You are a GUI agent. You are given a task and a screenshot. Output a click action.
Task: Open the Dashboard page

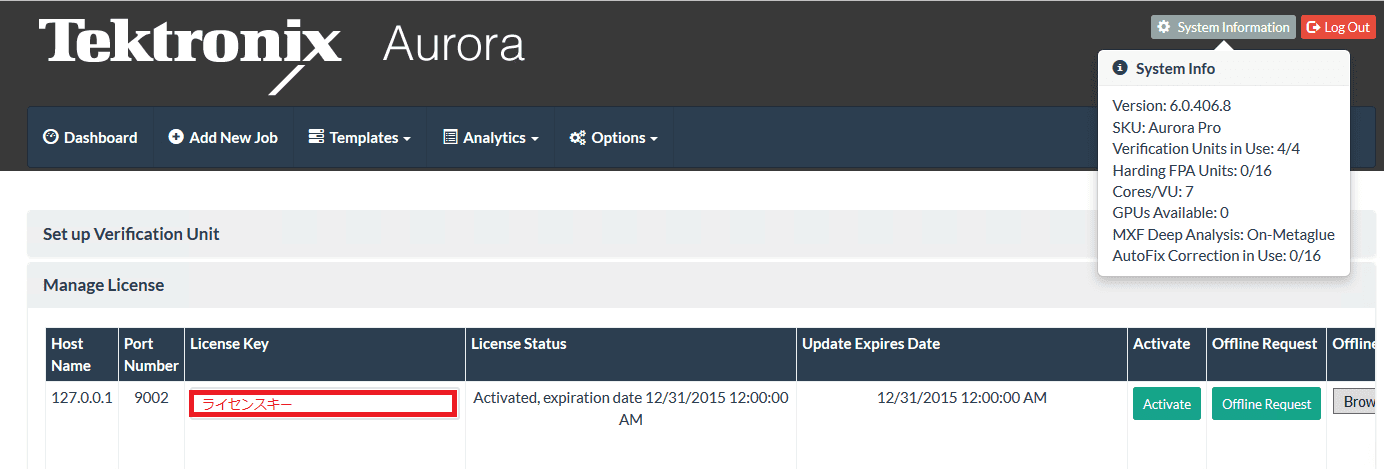[91, 138]
